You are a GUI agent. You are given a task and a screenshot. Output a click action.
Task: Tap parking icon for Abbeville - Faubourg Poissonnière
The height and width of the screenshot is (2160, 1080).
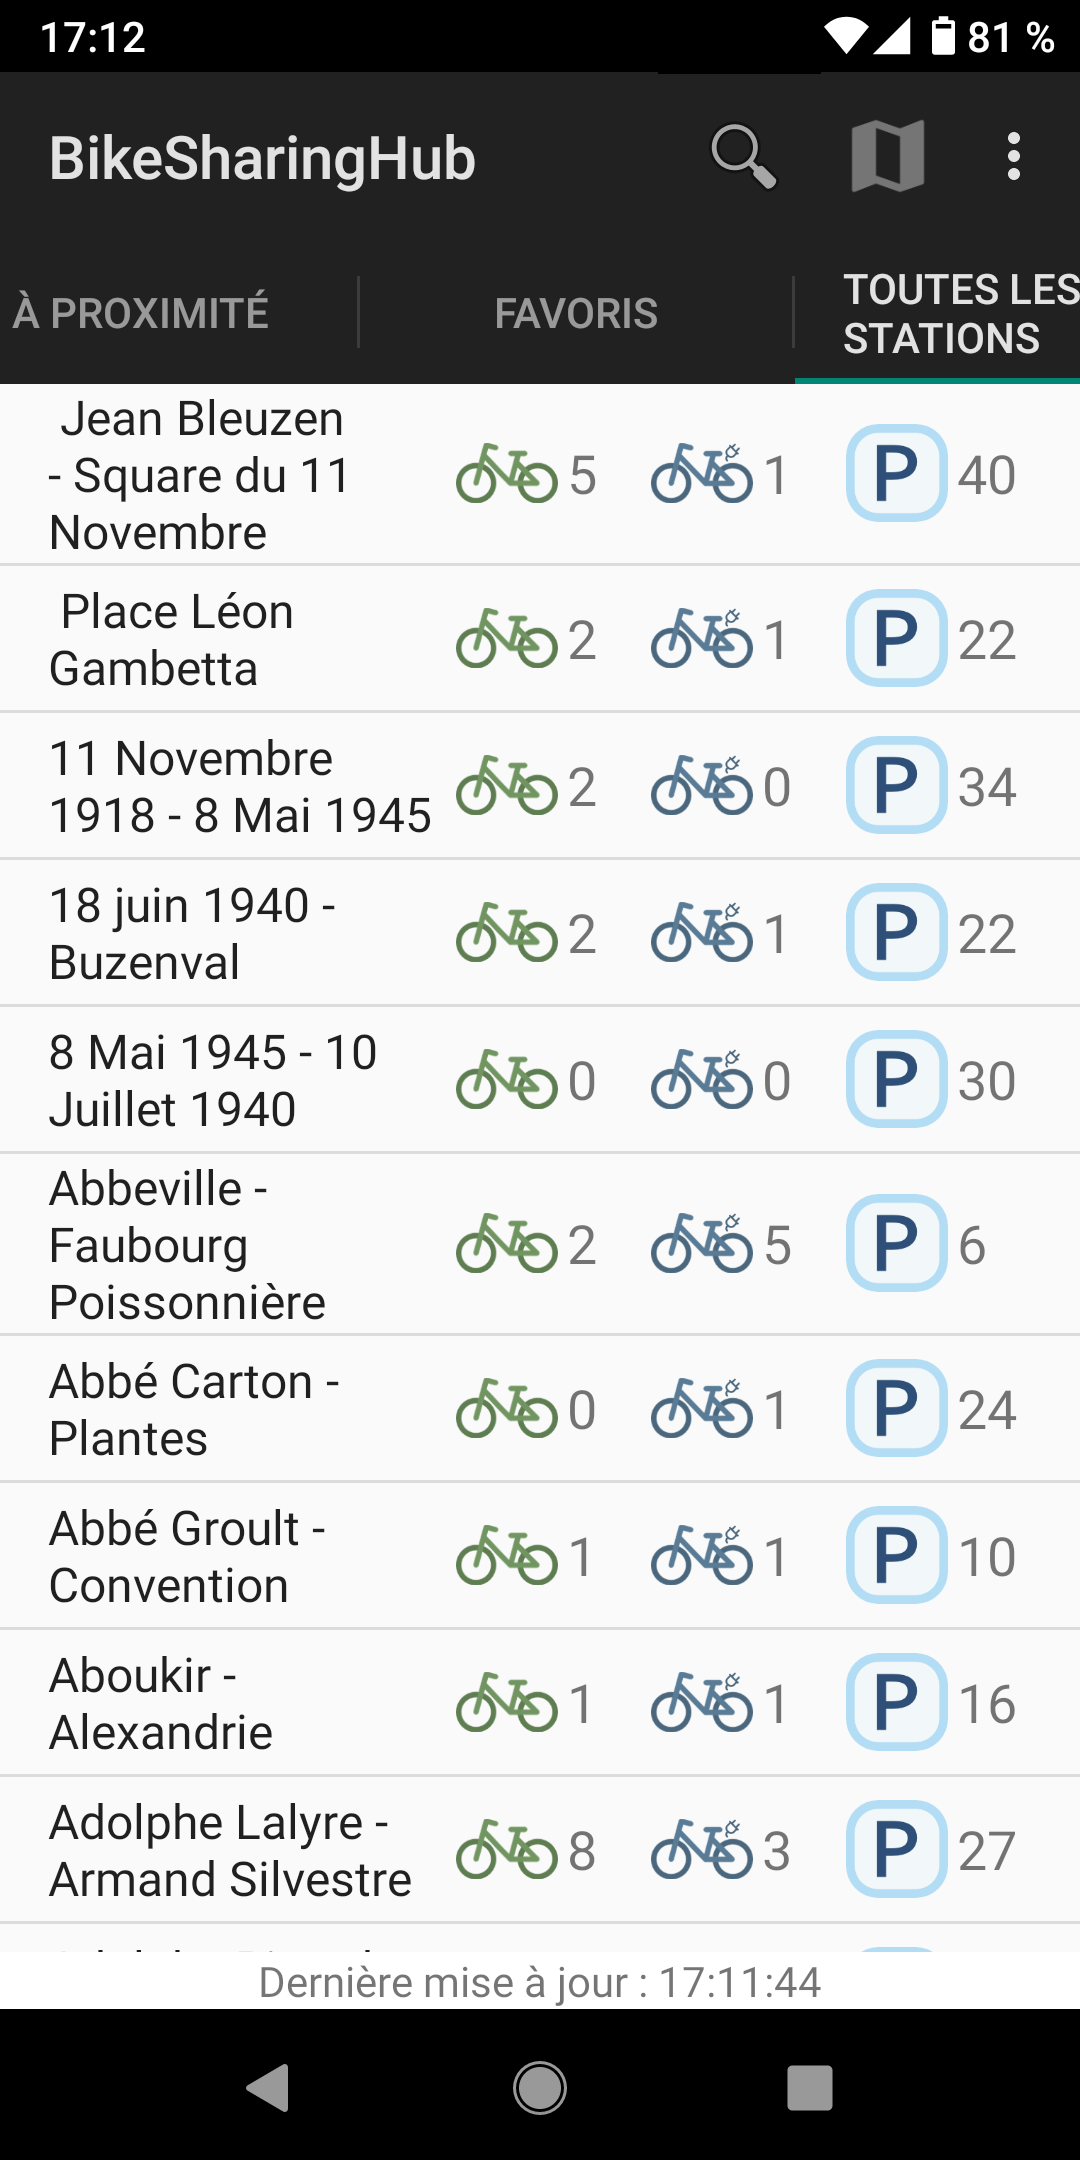pos(896,1244)
